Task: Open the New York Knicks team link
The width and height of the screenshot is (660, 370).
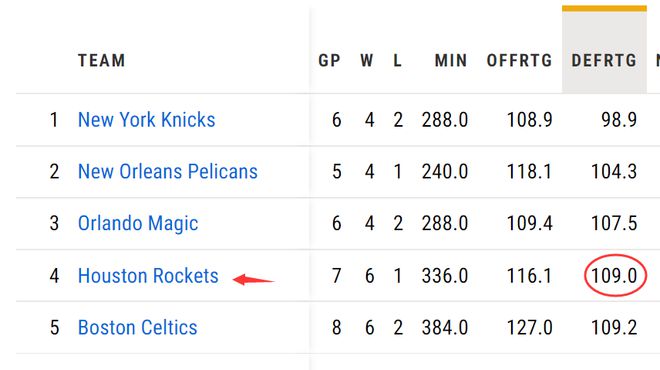Action: pos(146,120)
